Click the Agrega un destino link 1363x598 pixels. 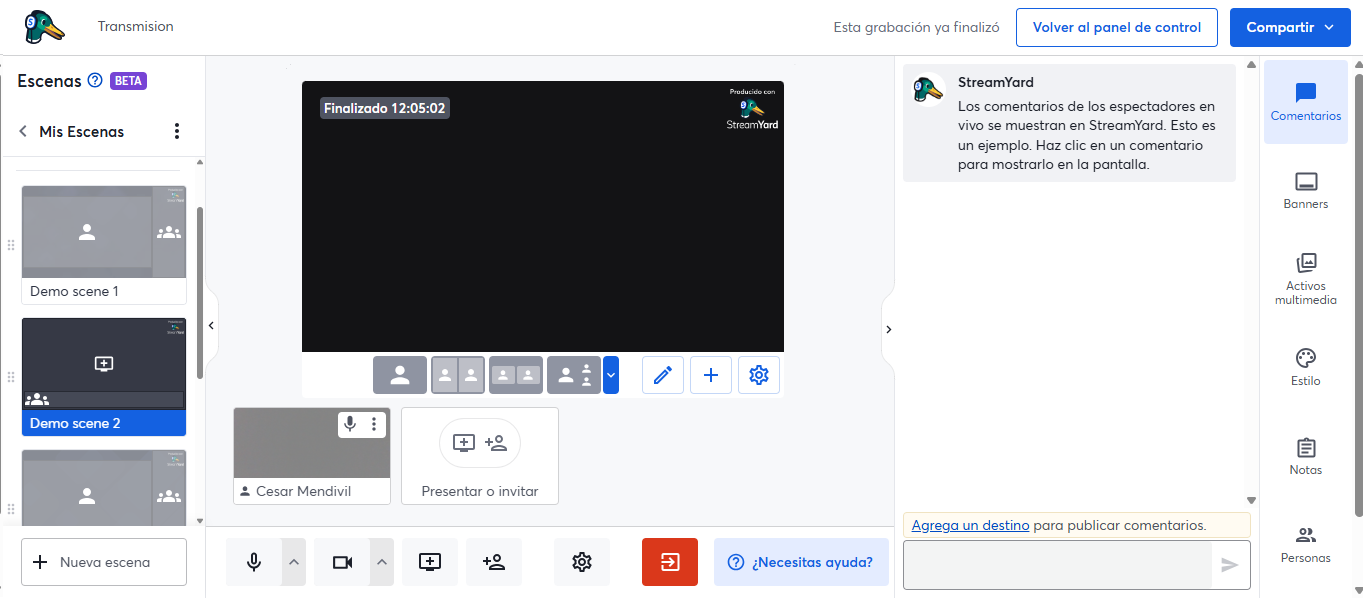(970, 525)
